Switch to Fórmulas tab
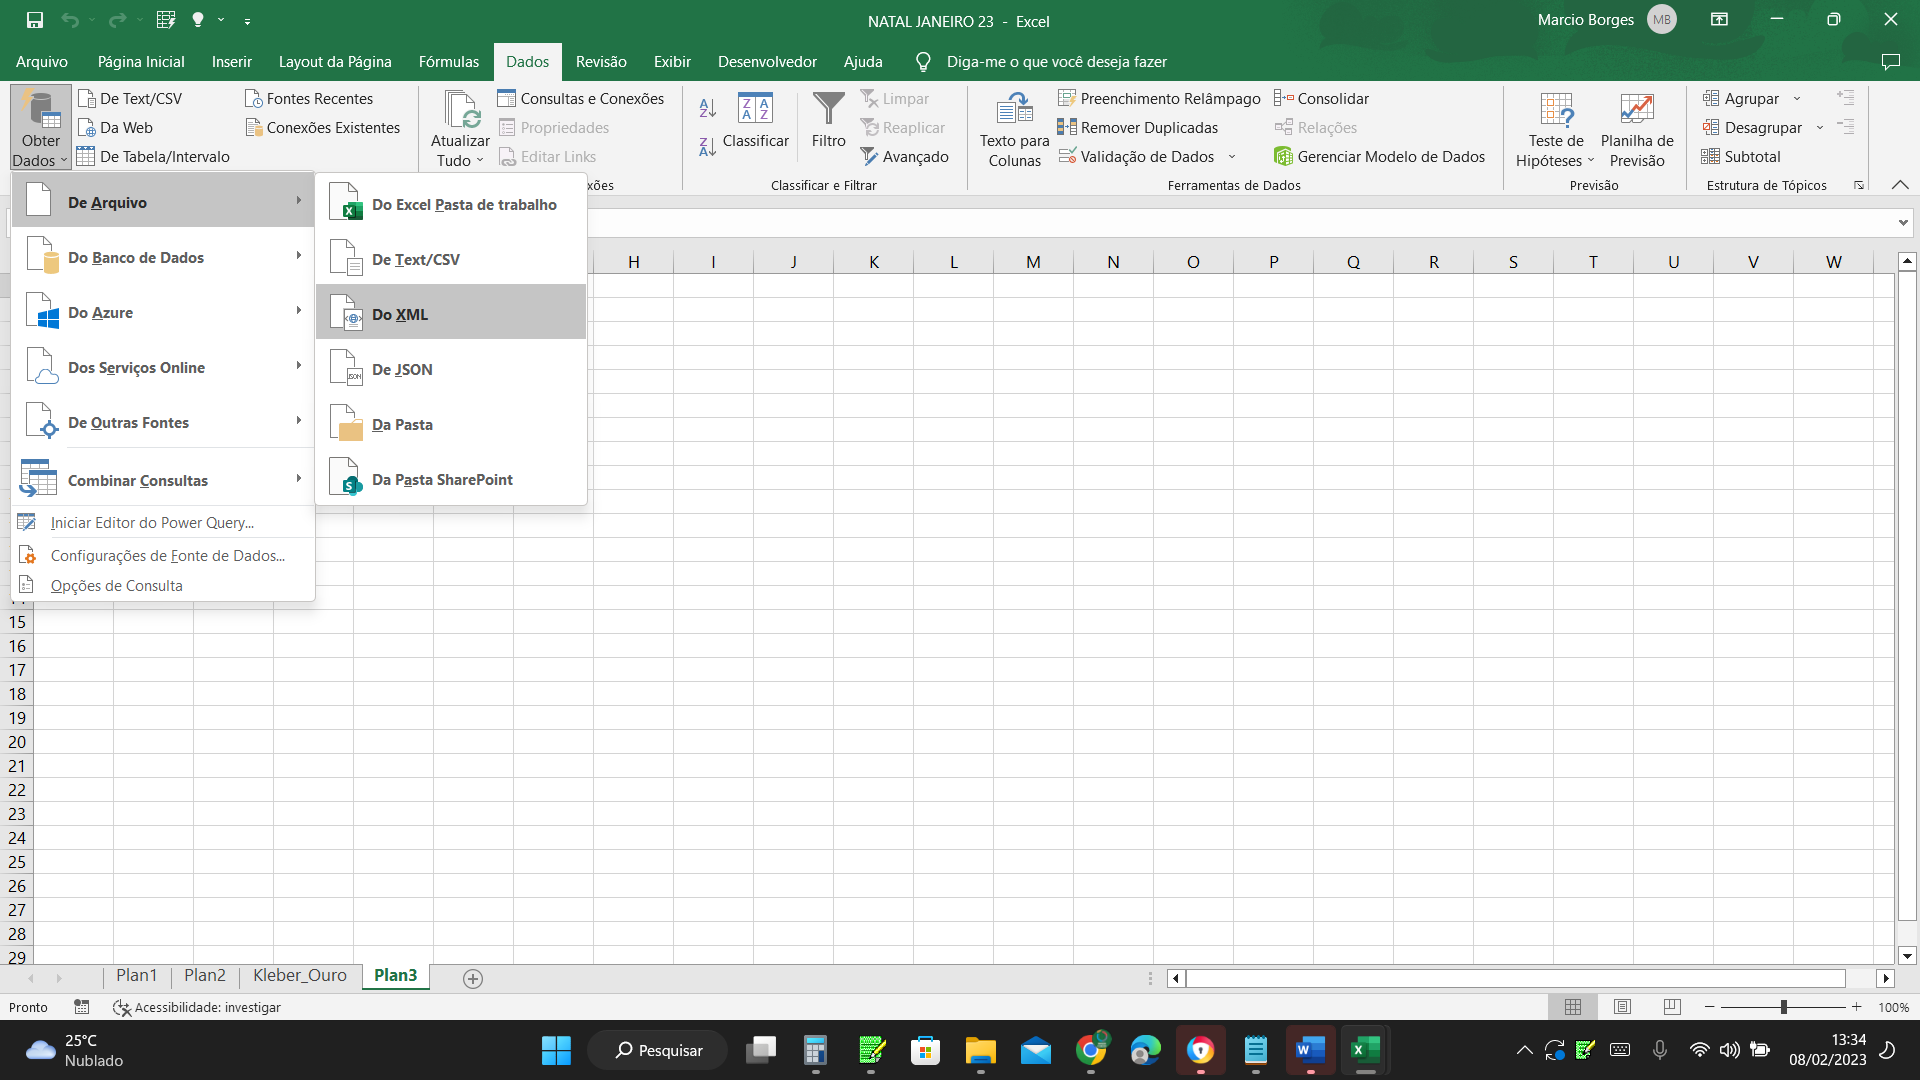Image resolution: width=1920 pixels, height=1080 pixels. [449, 61]
